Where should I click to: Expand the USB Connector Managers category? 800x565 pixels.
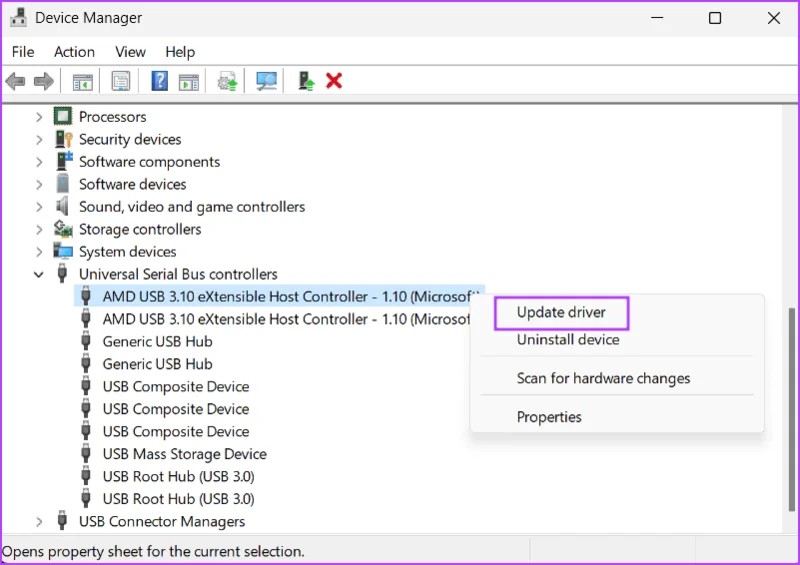click(x=39, y=522)
